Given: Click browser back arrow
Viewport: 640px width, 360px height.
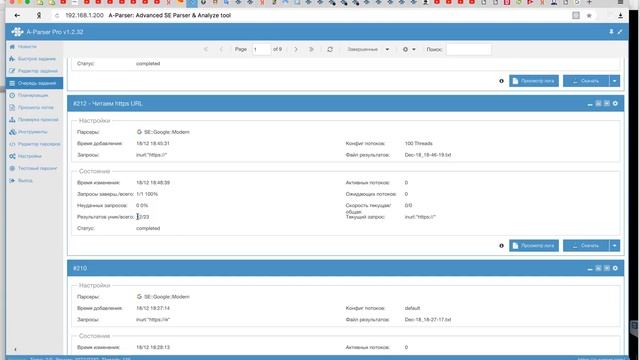Looking at the screenshot, I should (17, 16).
